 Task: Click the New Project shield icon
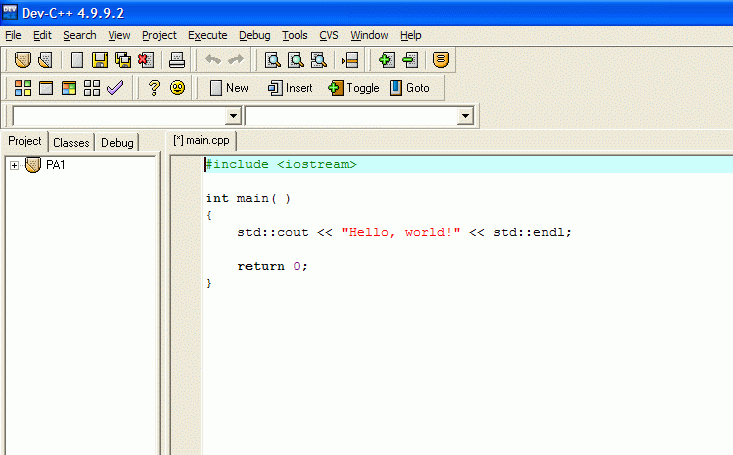click(x=22, y=60)
